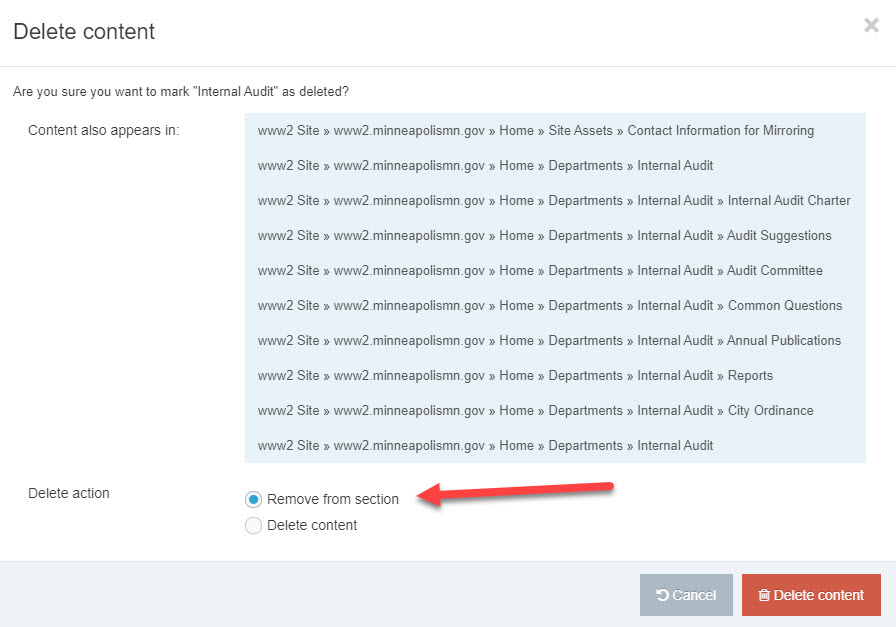This screenshot has height=627, width=896.
Task: Click the 'Content also appears in:' label
Action: click(103, 130)
